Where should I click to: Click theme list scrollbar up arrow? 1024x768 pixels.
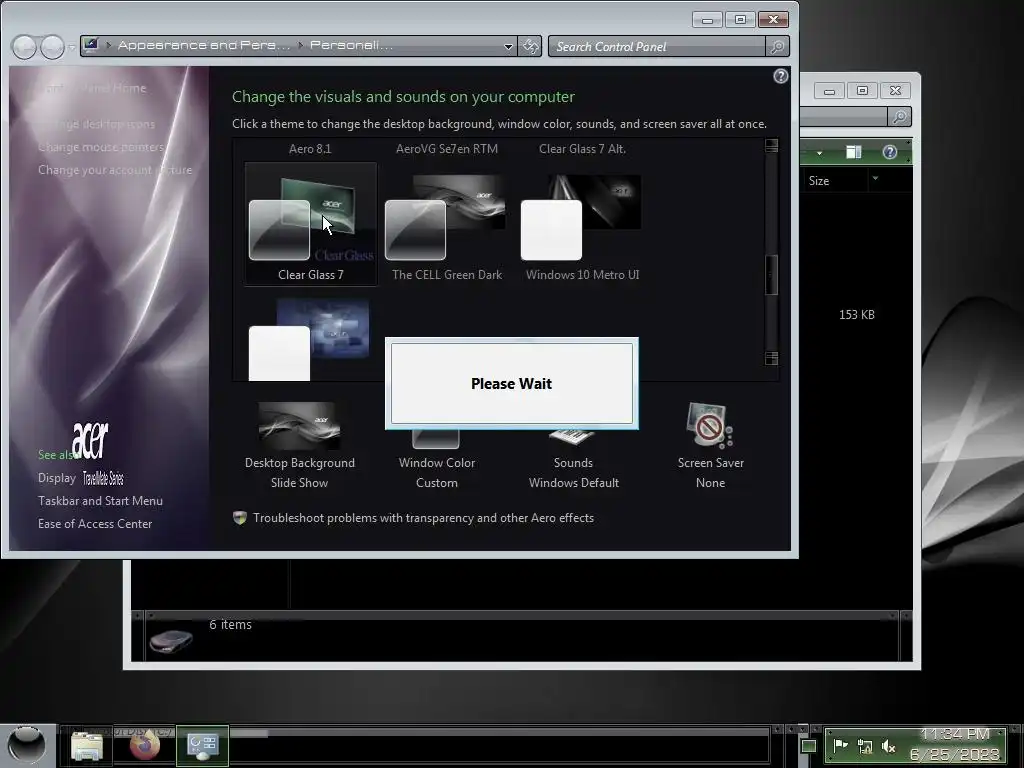tap(771, 146)
